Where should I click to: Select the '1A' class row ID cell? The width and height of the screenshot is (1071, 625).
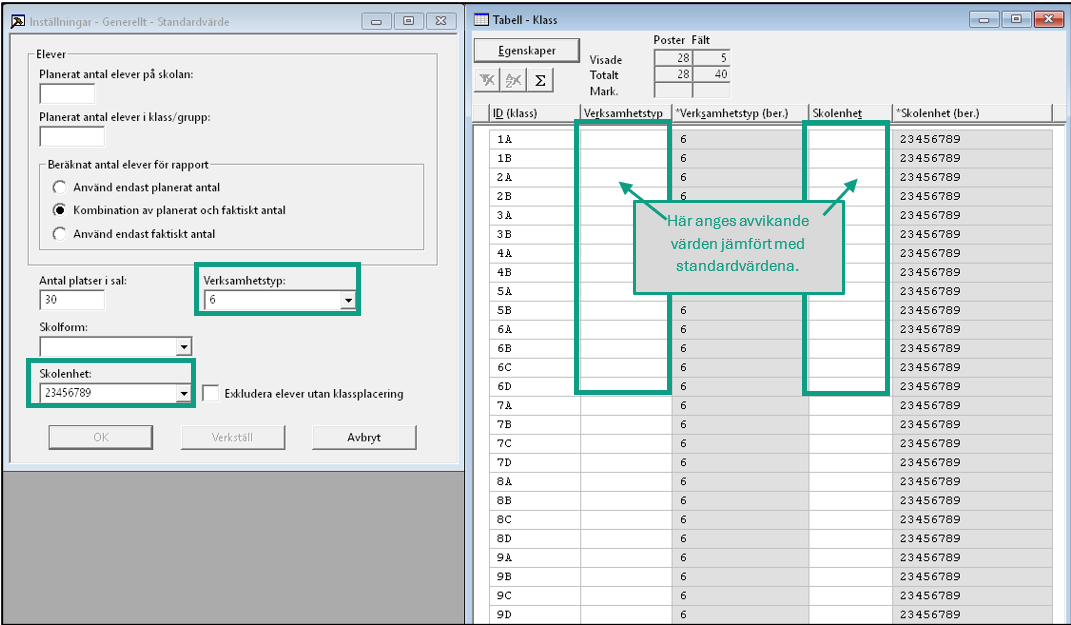click(x=535, y=139)
